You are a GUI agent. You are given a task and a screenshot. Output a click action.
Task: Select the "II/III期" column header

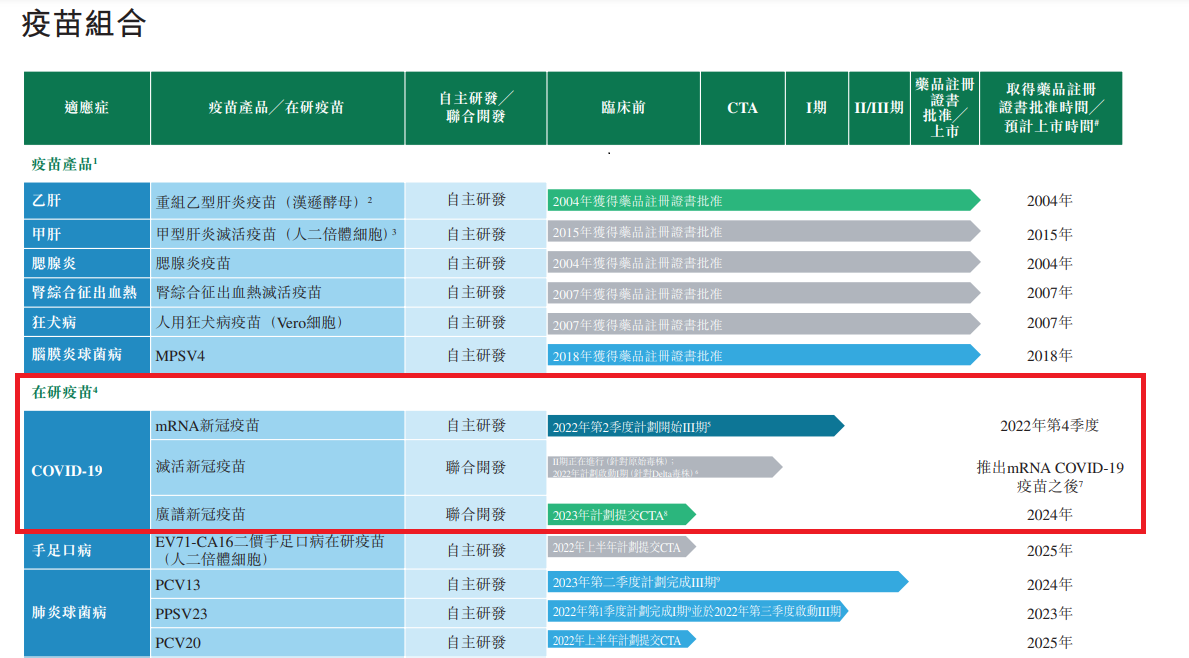879,108
